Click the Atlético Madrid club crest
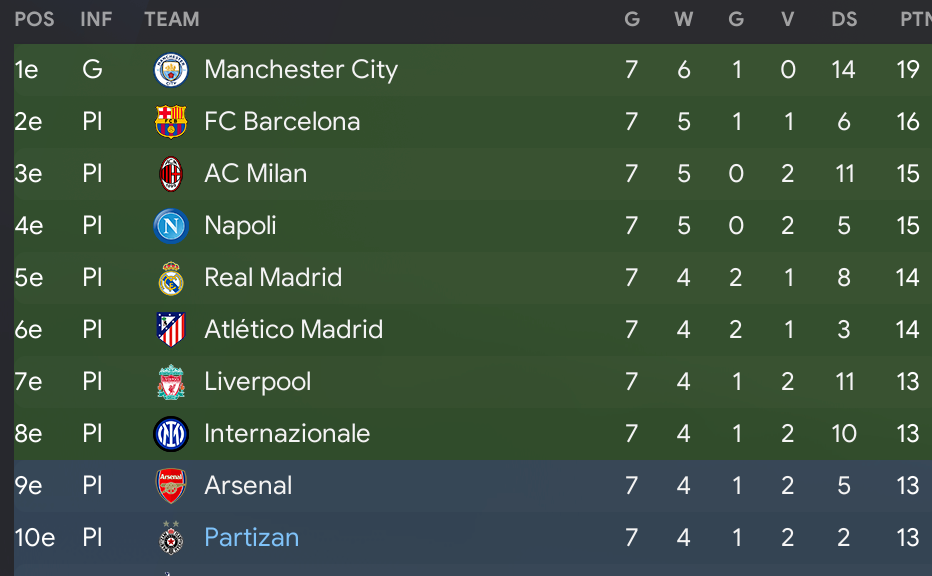Viewport: 932px width, 576px height. point(171,330)
